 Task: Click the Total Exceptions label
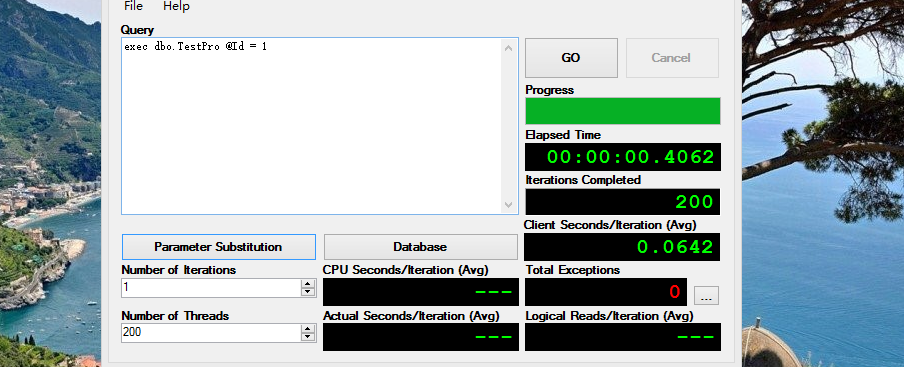click(572, 270)
